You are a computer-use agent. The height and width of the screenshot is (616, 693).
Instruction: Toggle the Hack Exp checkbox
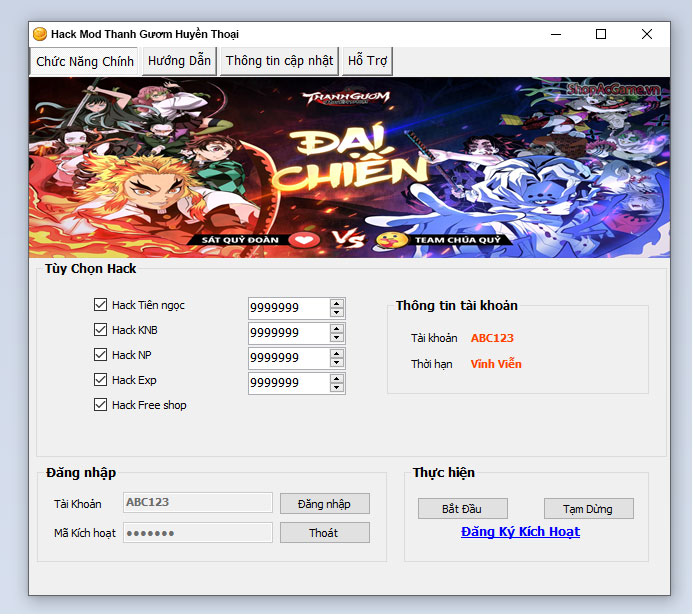tap(100, 380)
